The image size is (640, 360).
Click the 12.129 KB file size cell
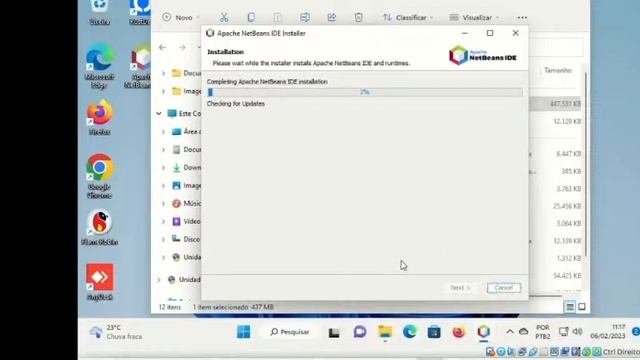click(x=567, y=122)
